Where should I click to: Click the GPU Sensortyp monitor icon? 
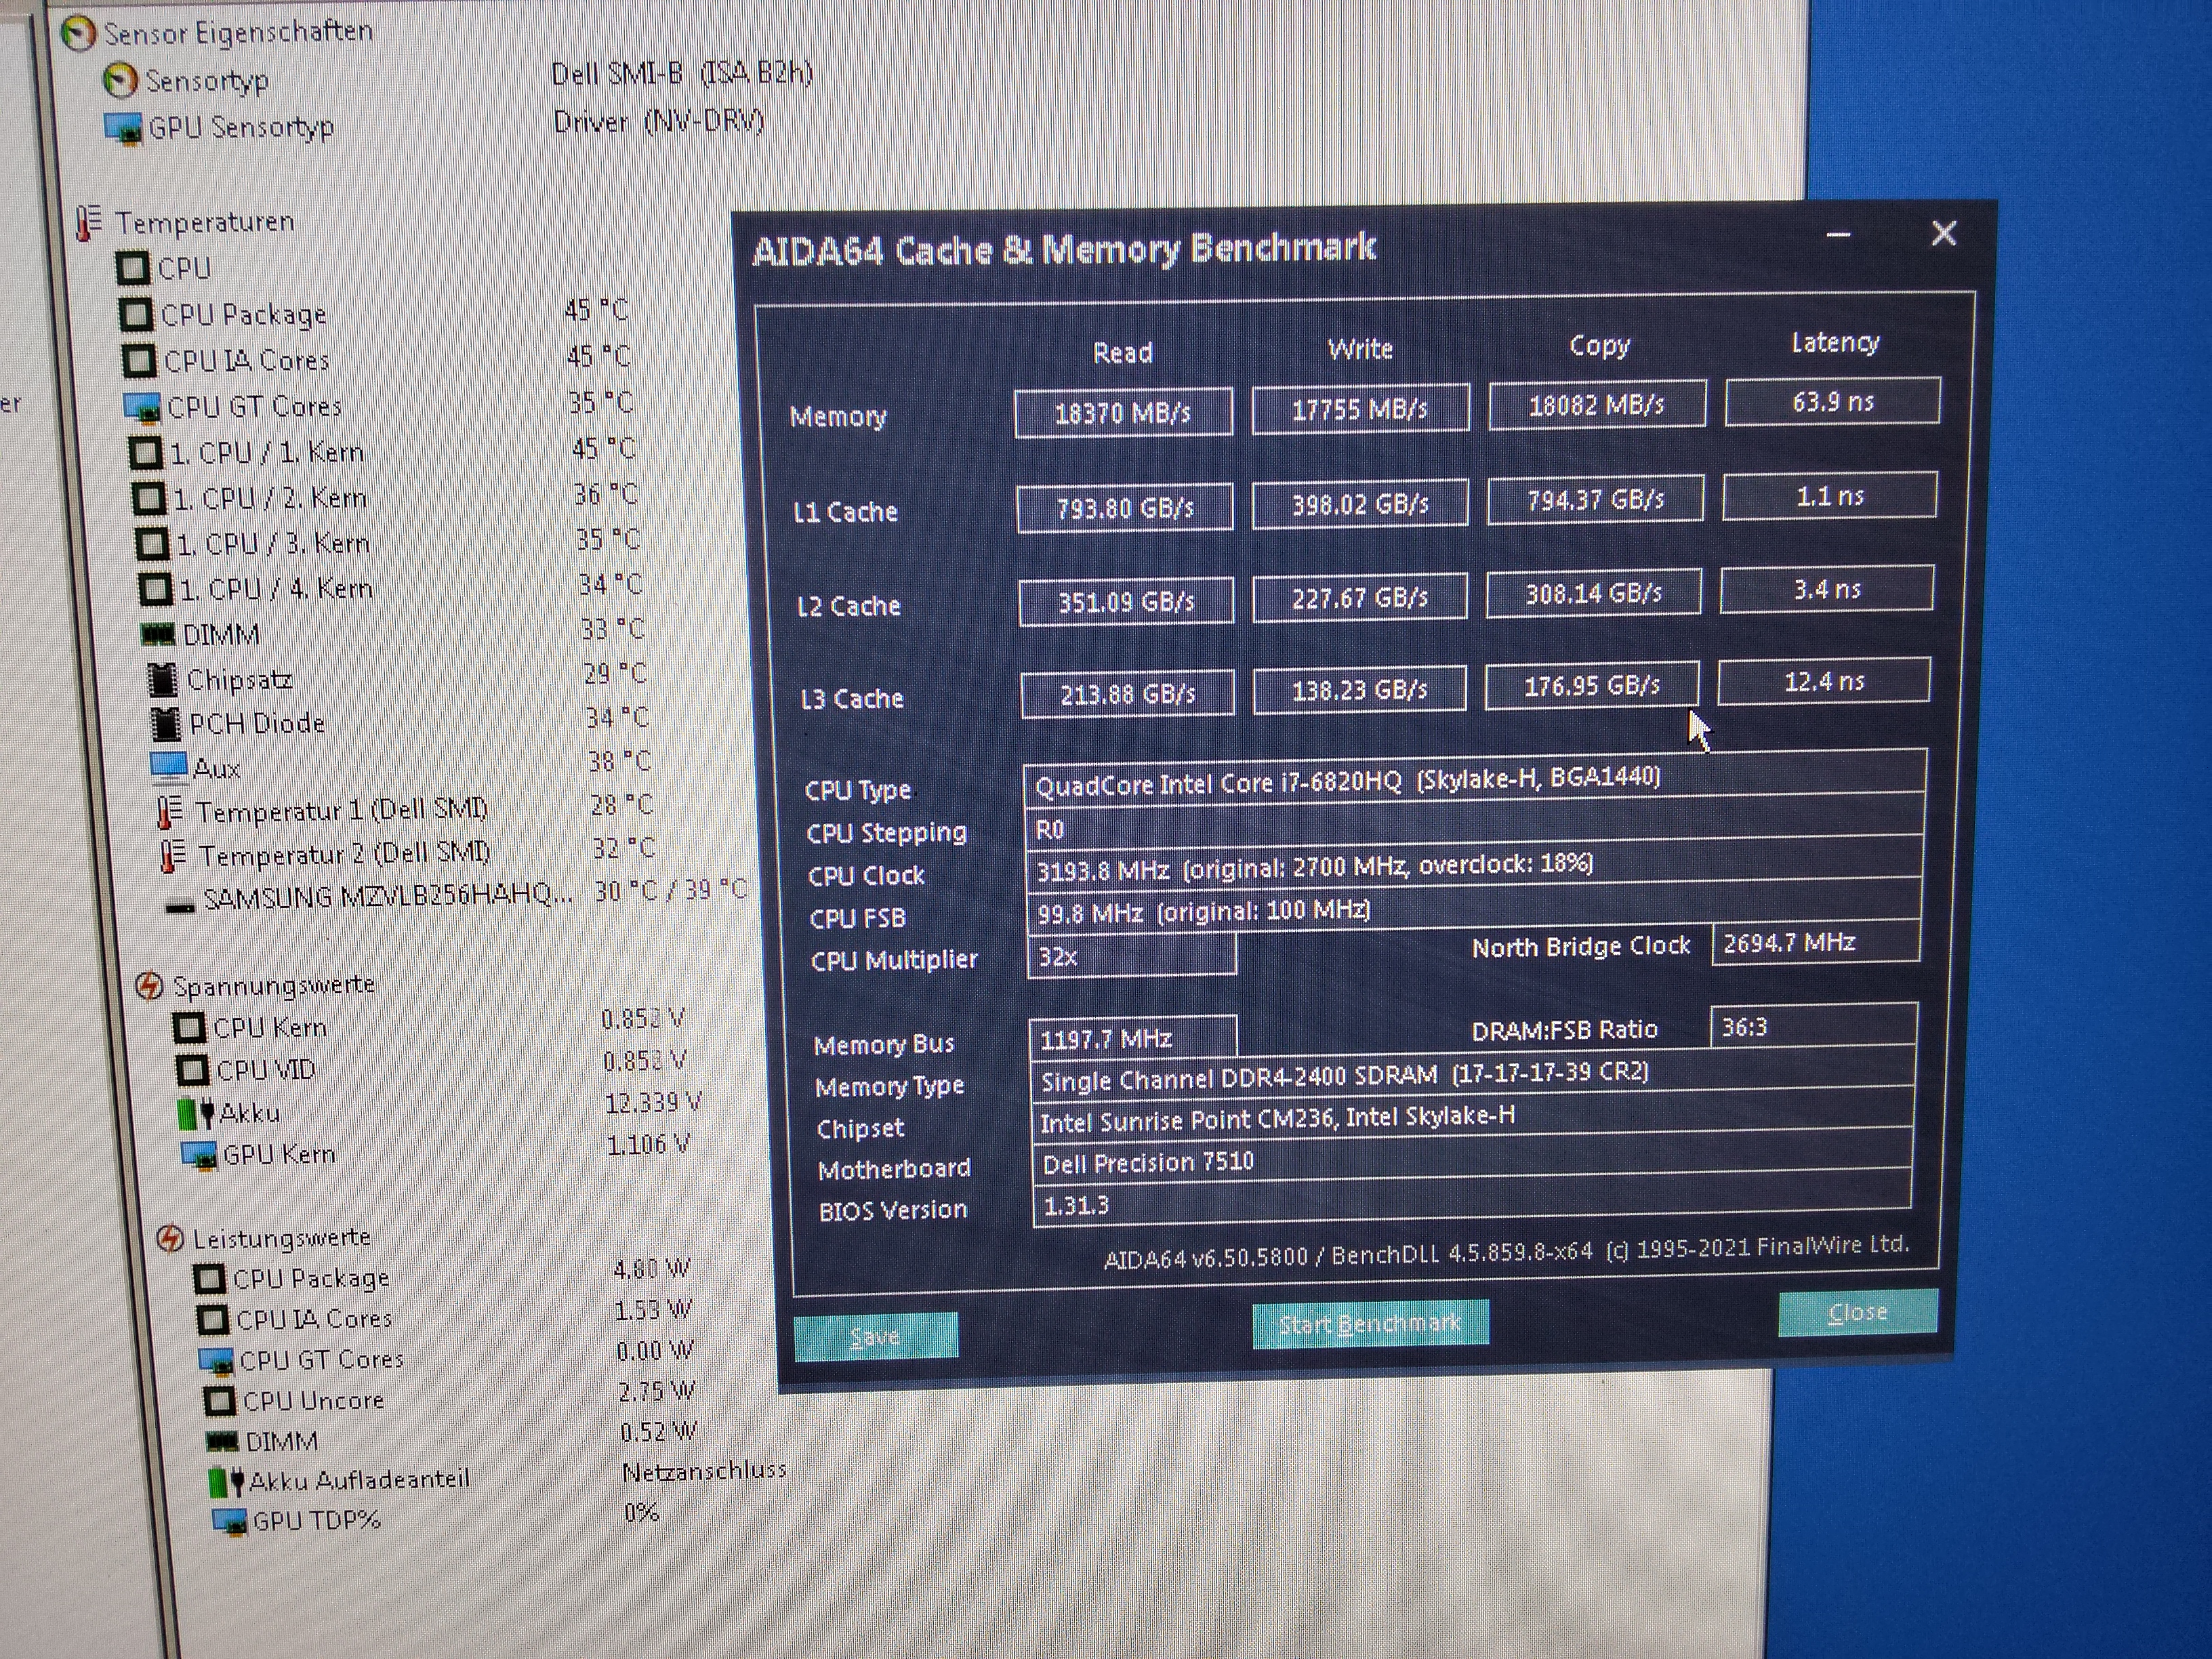tap(123, 128)
